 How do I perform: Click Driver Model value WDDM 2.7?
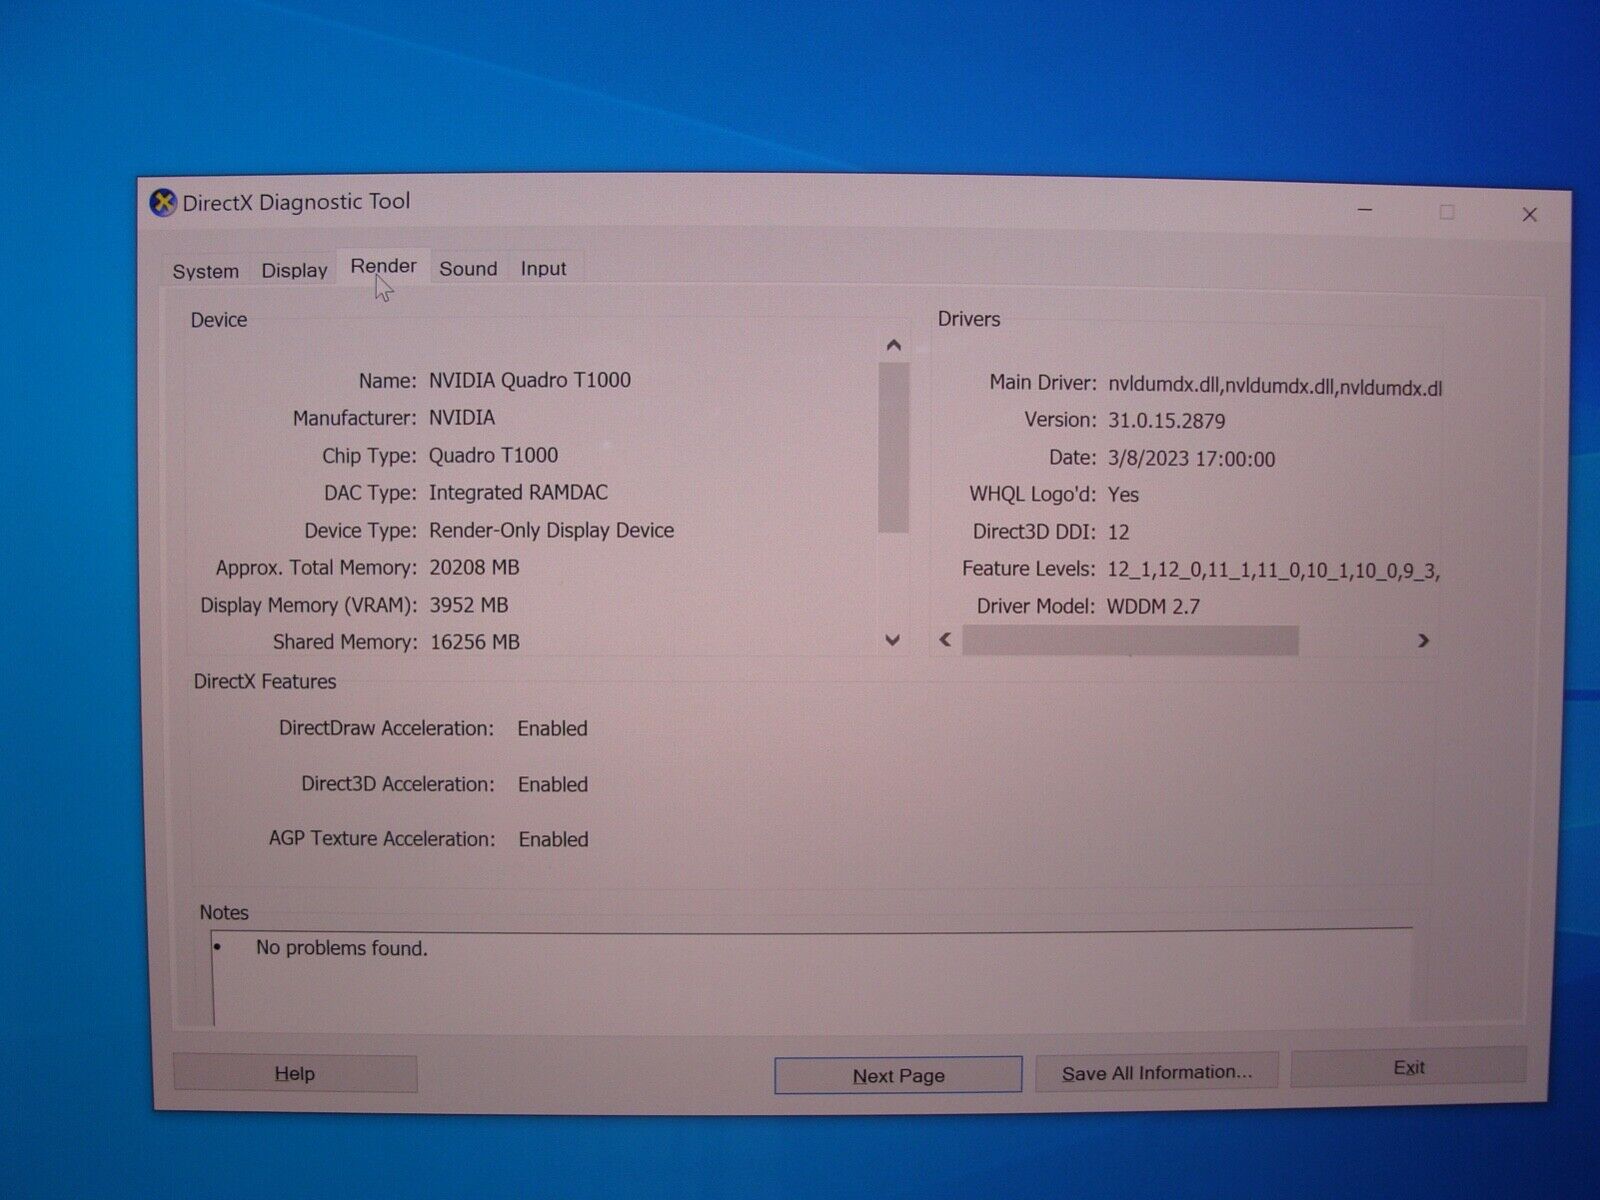[x=1153, y=606]
